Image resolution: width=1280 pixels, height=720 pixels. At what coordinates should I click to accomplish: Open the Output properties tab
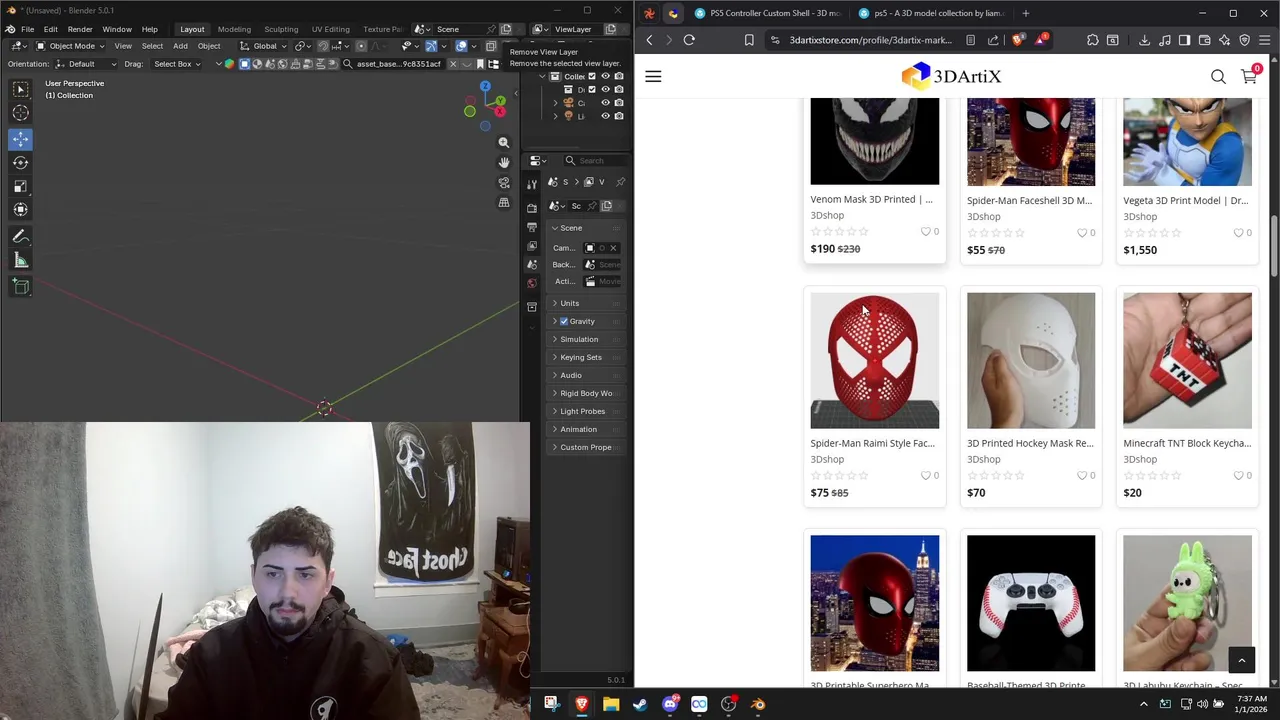point(532,227)
